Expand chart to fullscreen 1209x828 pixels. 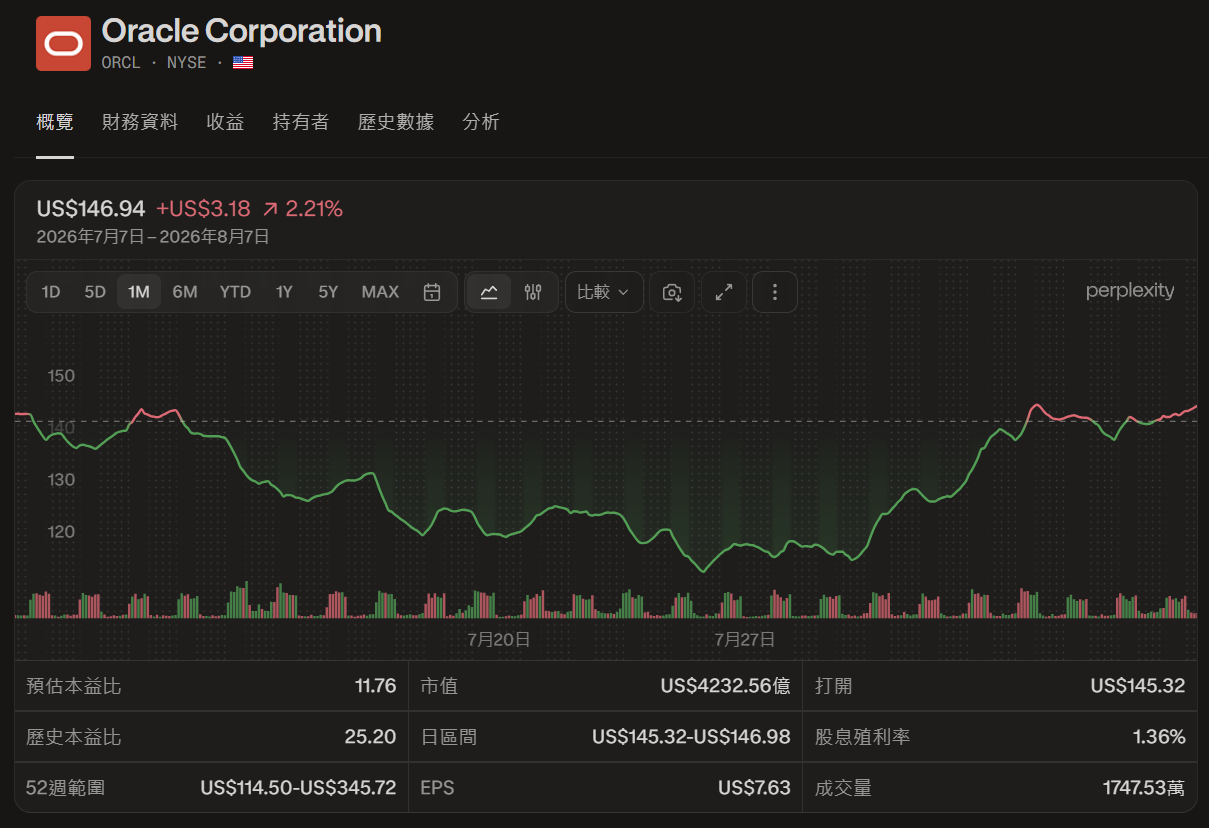(723, 292)
